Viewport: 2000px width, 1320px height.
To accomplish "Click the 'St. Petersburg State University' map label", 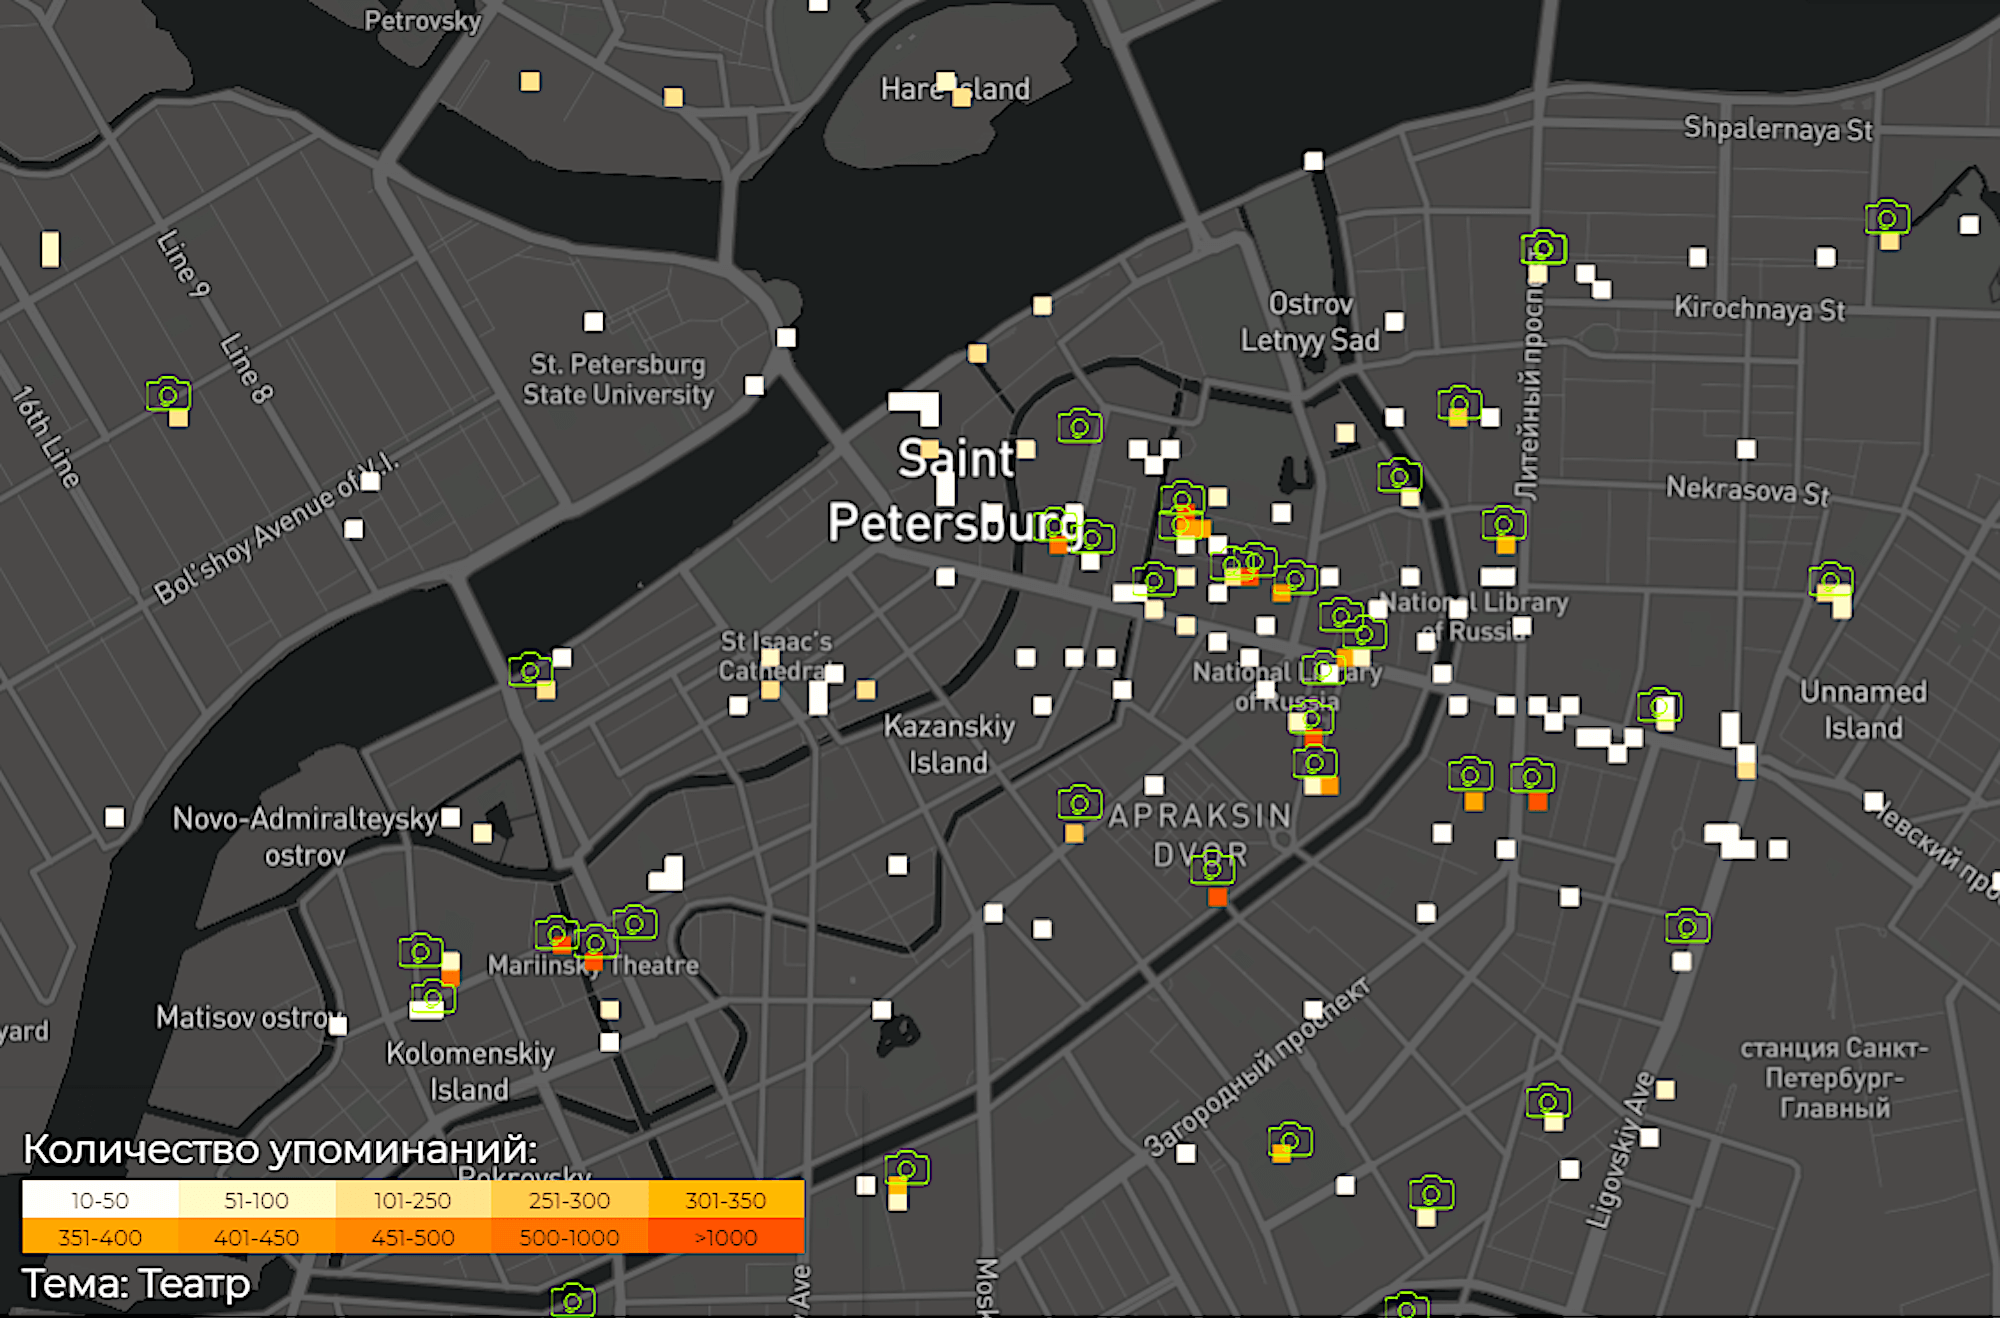I will (618, 379).
